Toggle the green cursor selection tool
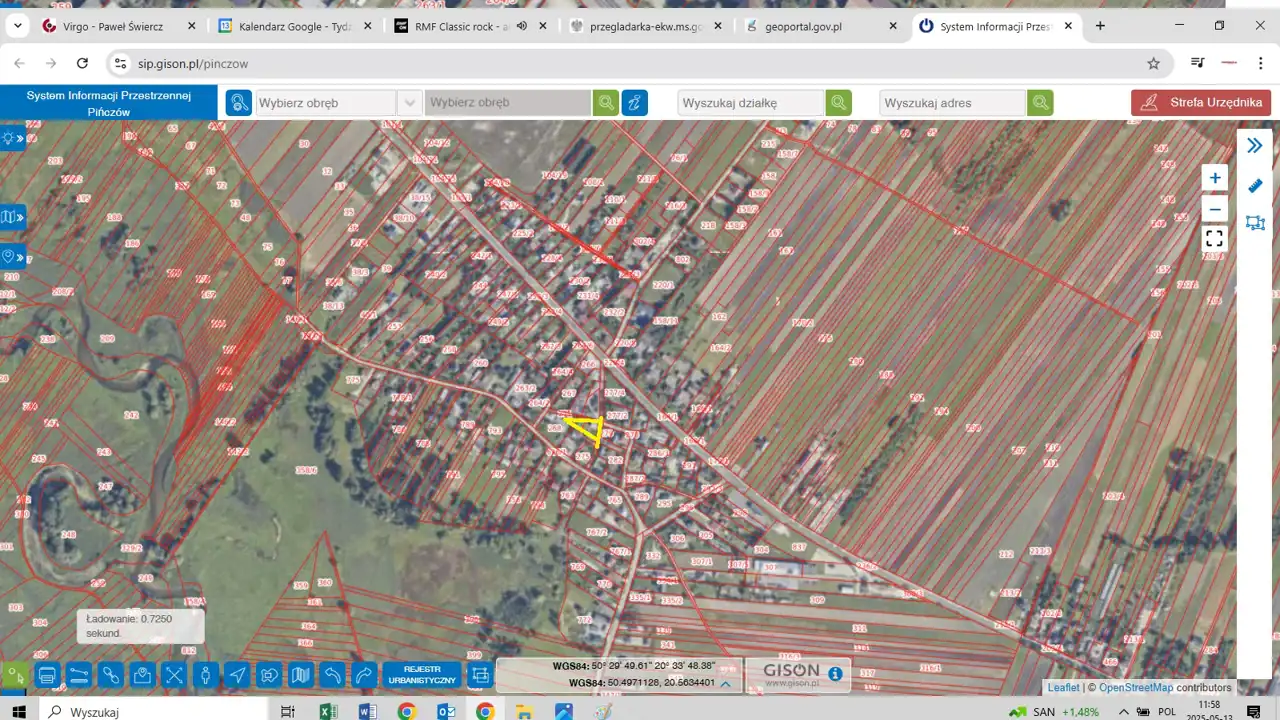Viewport: 1280px width, 720px height. pos(14,675)
